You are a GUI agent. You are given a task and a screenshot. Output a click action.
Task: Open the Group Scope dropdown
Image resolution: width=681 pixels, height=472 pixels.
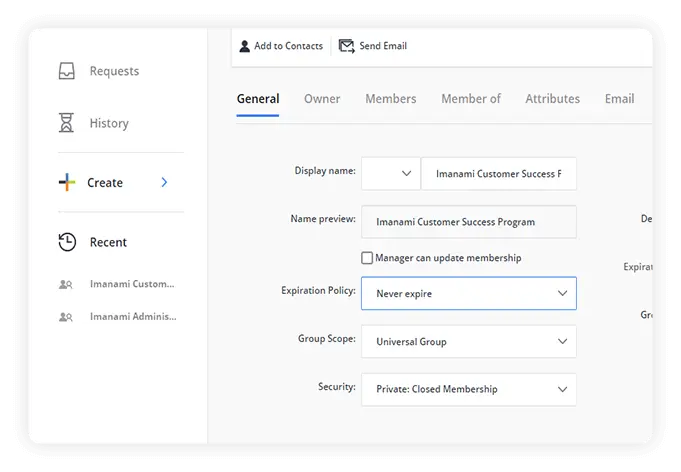tap(468, 341)
